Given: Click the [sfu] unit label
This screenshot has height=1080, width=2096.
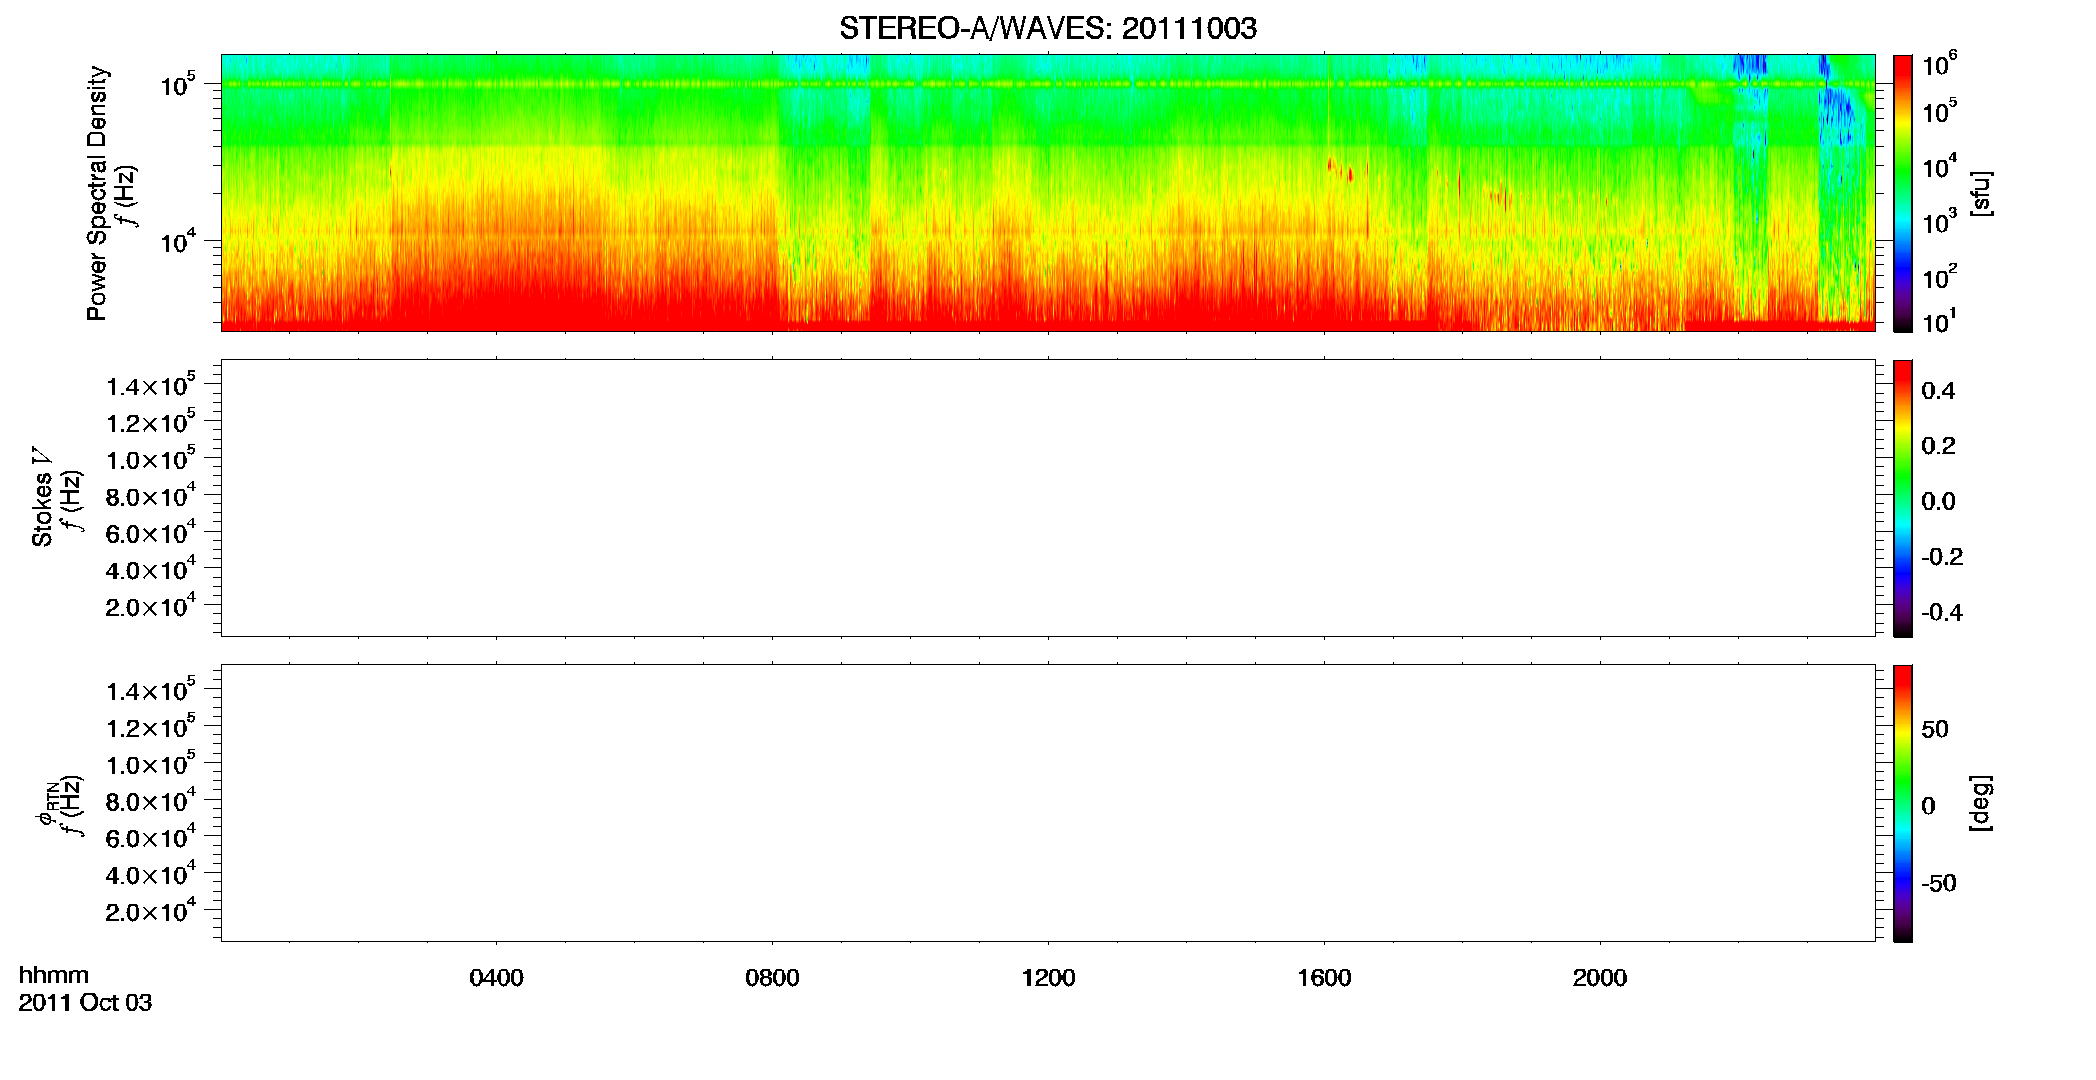Looking at the screenshot, I should pyautogui.click(x=1981, y=193).
